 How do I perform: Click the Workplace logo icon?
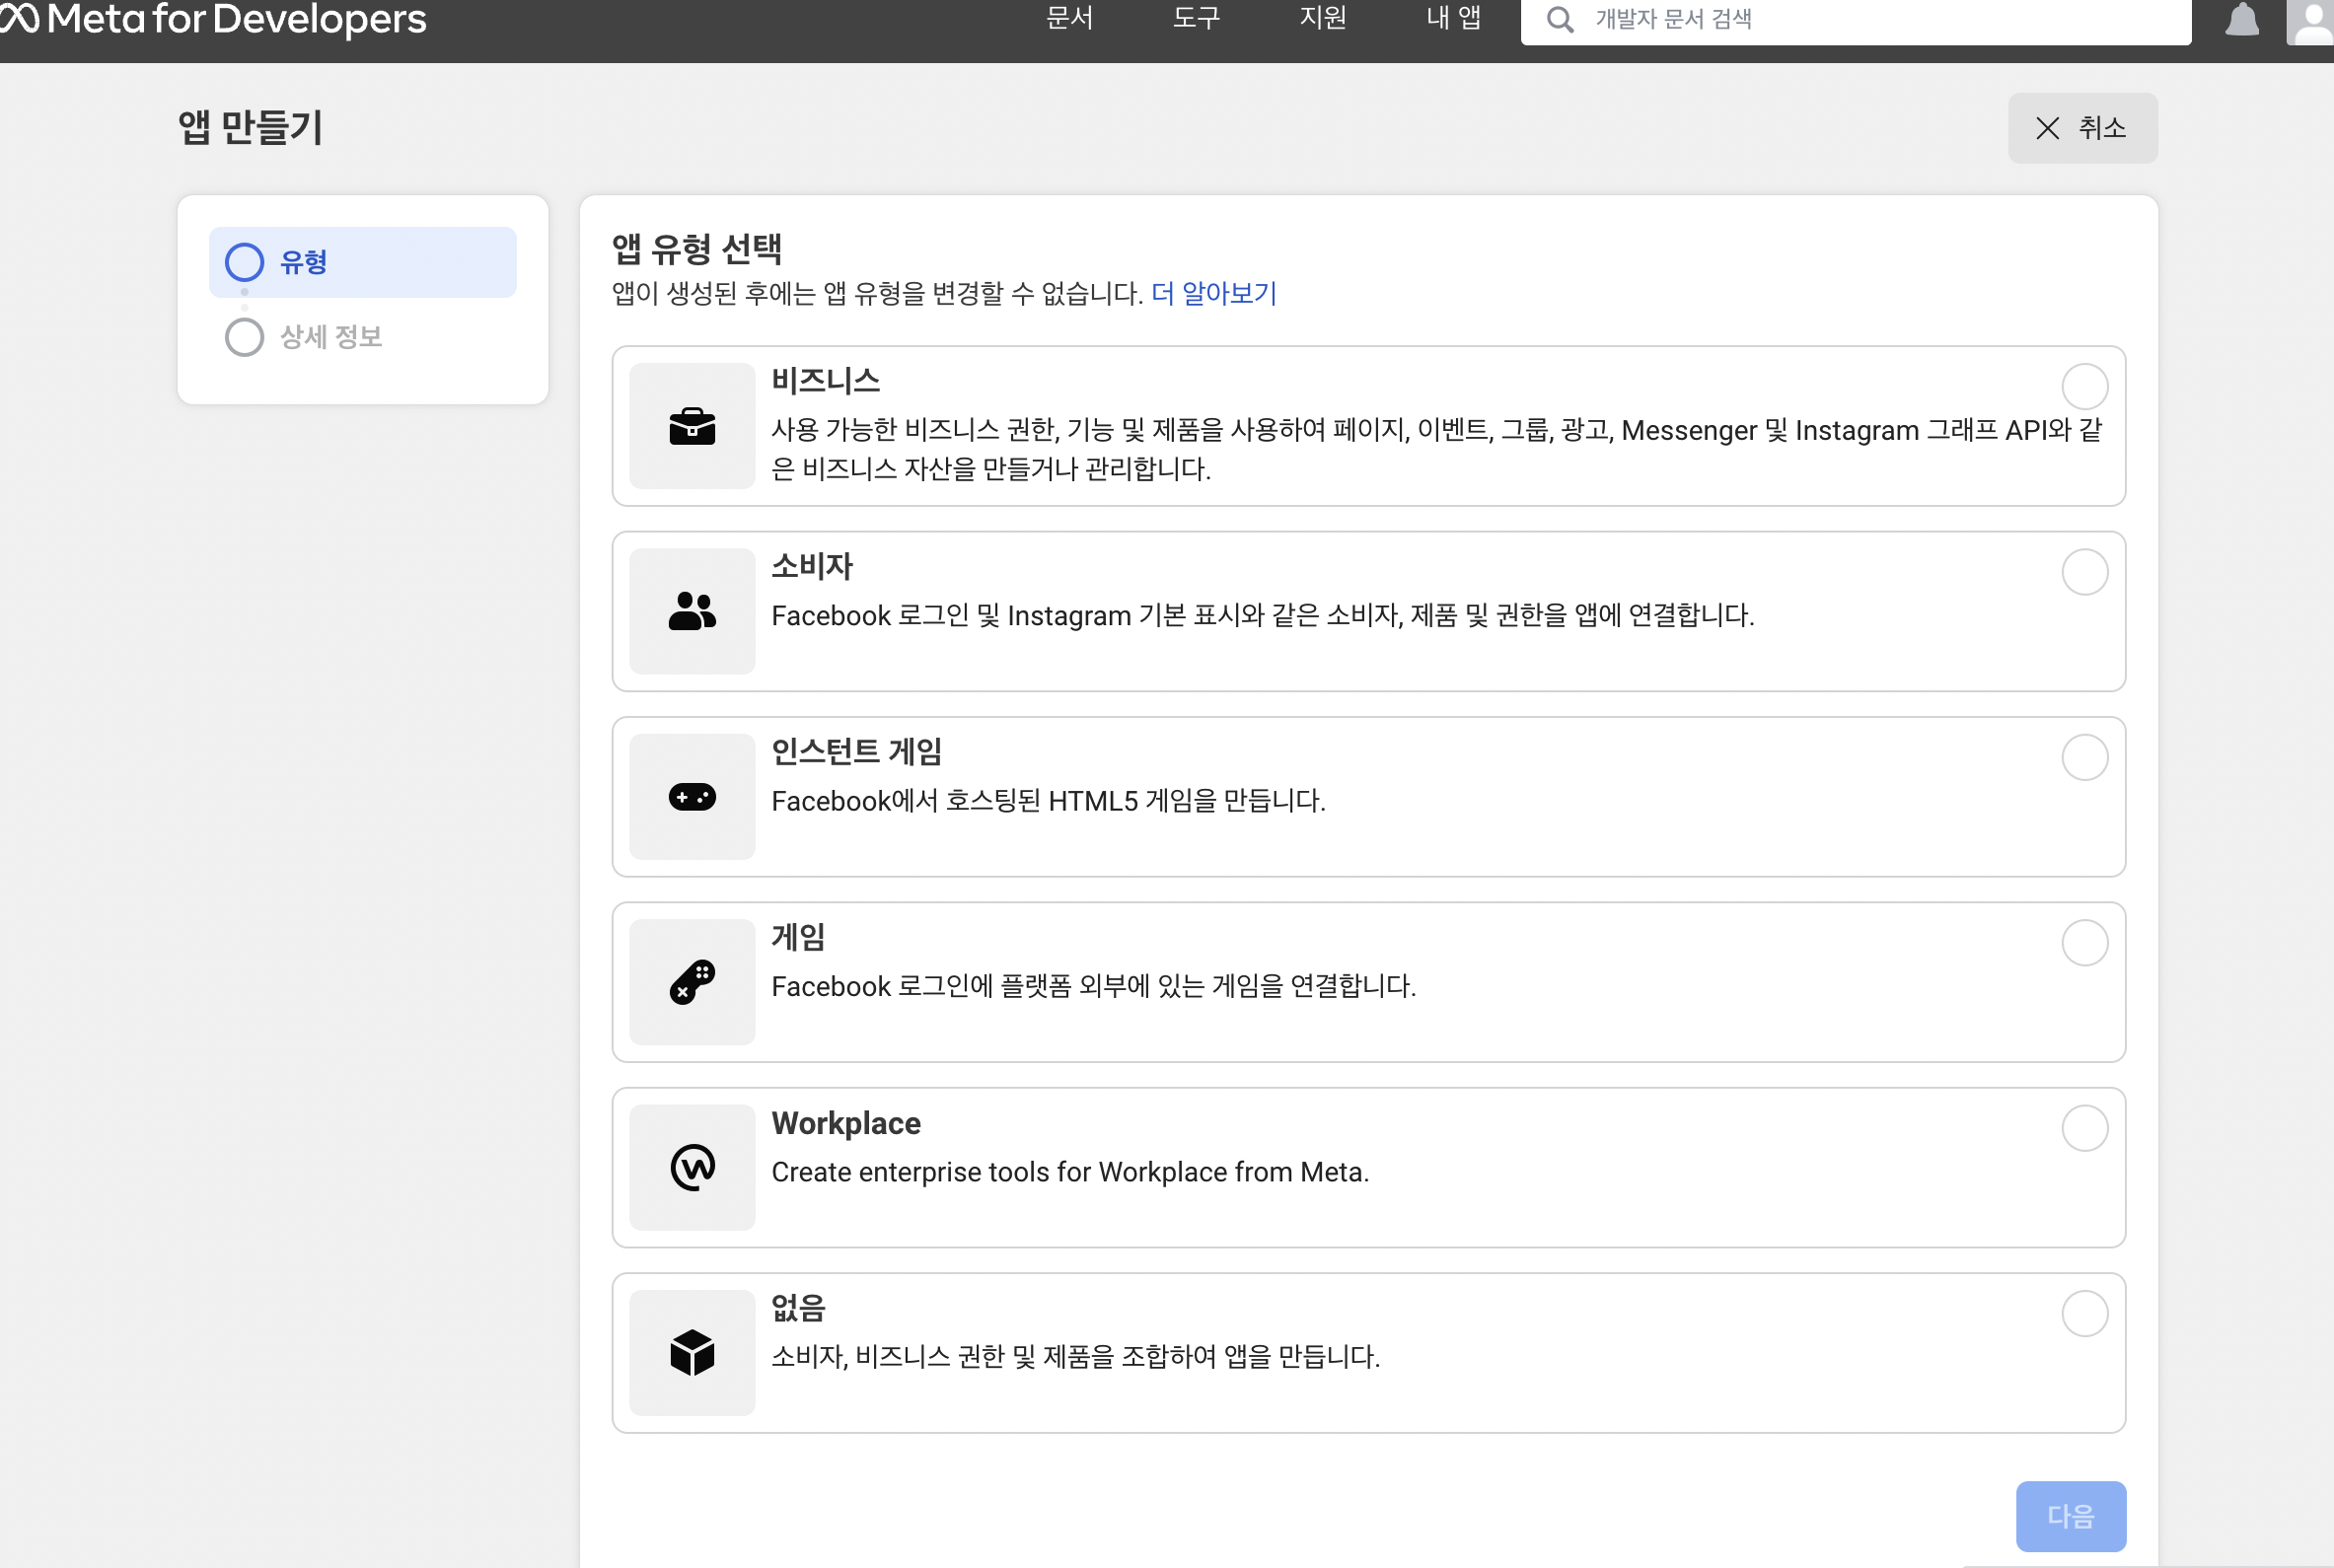692,1167
